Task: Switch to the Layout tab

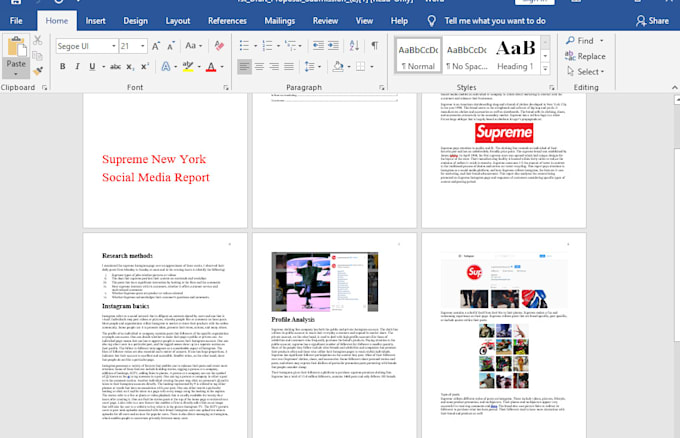Action: (x=178, y=21)
